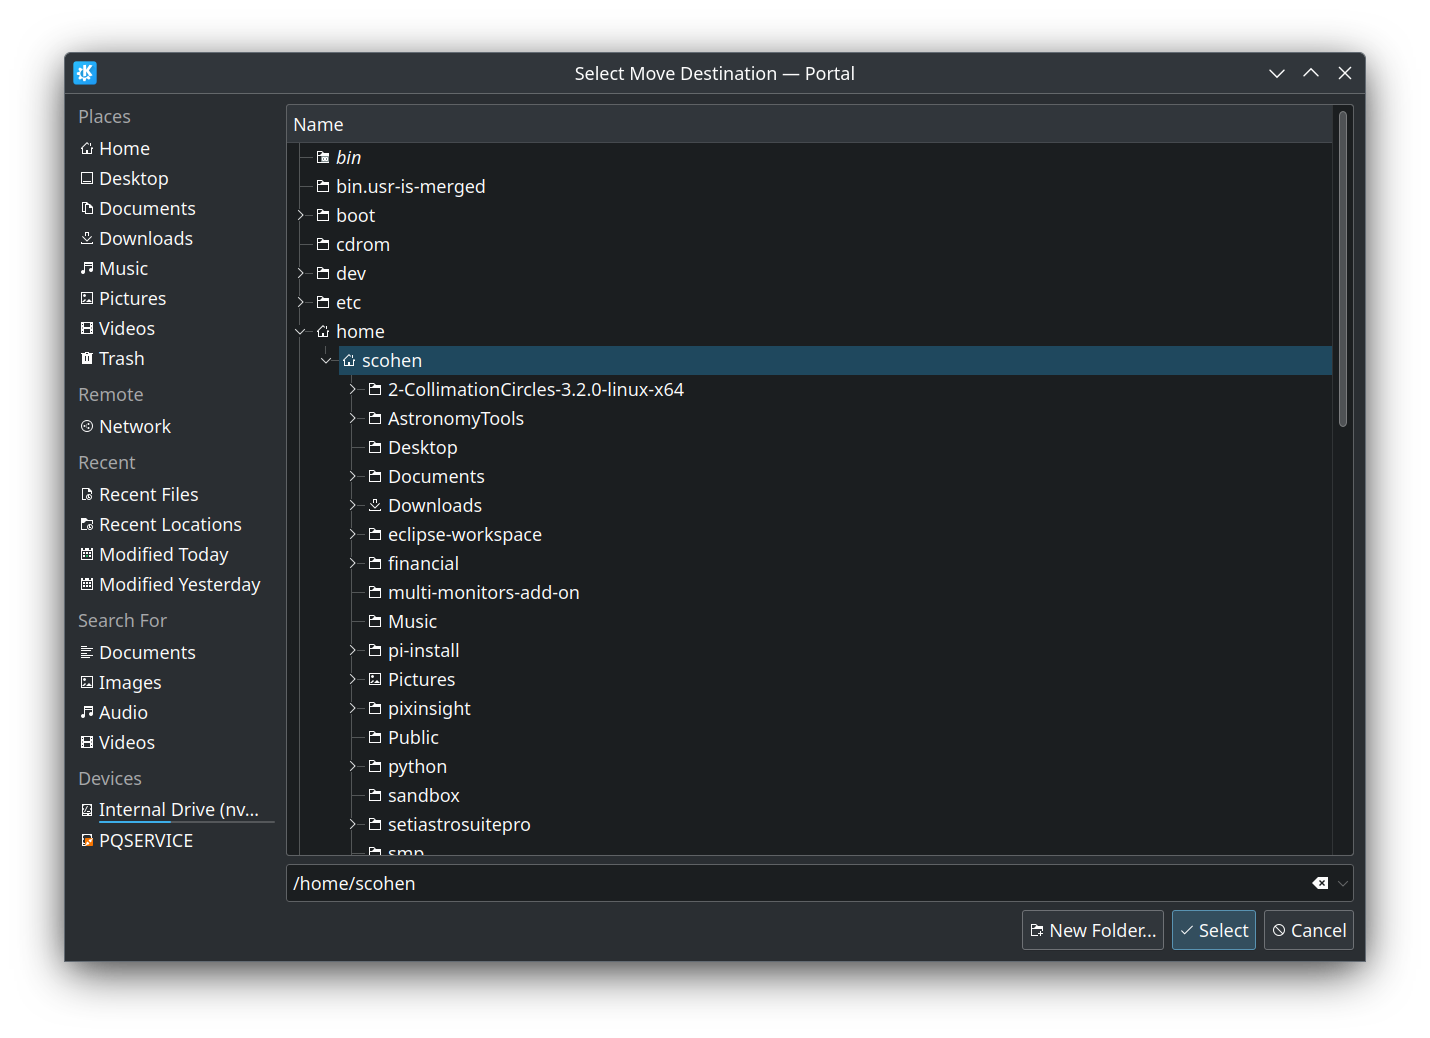The height and width of the screenshot is (1038, 1430).
Task: Expand the boot folder
Action: point(301,216)
